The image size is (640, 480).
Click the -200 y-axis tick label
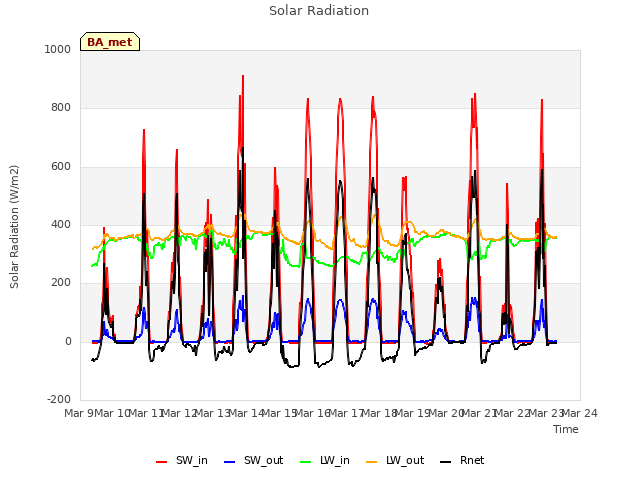coord(59,399)
